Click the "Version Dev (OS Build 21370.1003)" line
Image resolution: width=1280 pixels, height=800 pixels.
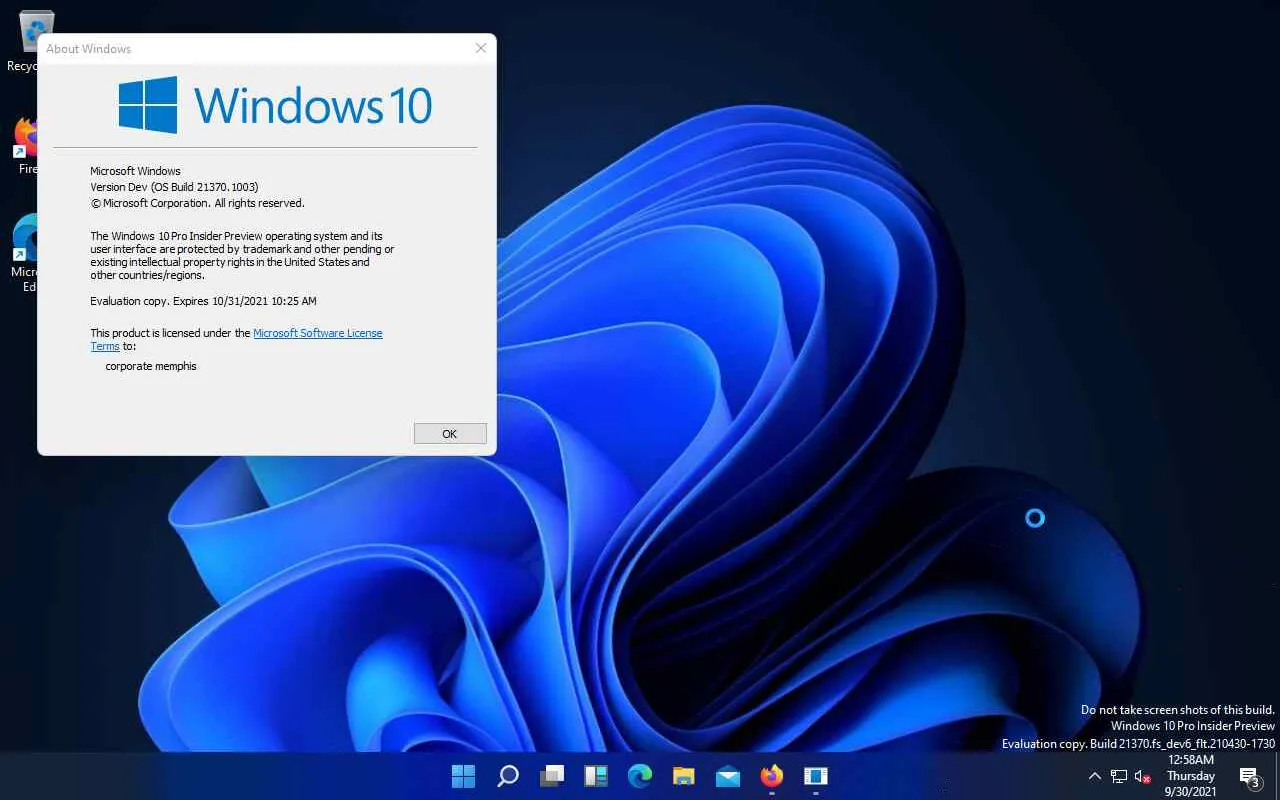tap(175, 187)
